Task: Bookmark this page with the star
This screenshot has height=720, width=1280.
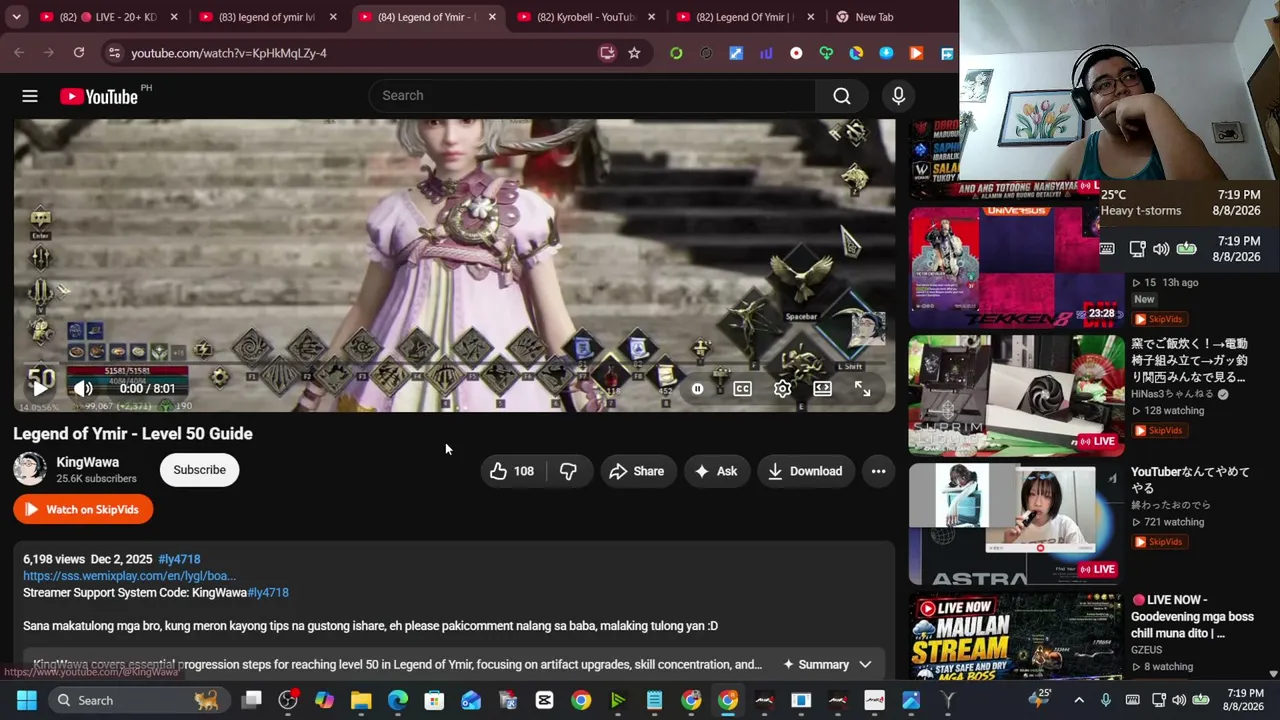Action: pos(634,53)
